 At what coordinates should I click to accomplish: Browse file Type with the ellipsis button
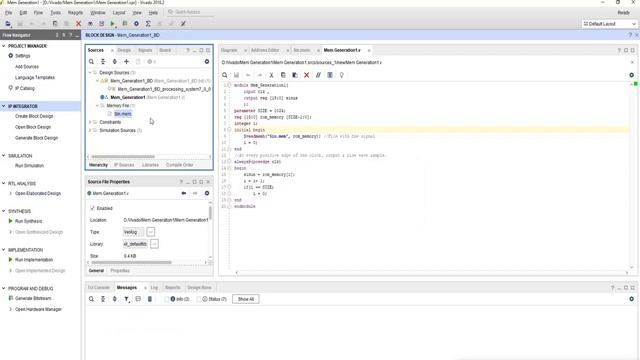pos(151,232)
